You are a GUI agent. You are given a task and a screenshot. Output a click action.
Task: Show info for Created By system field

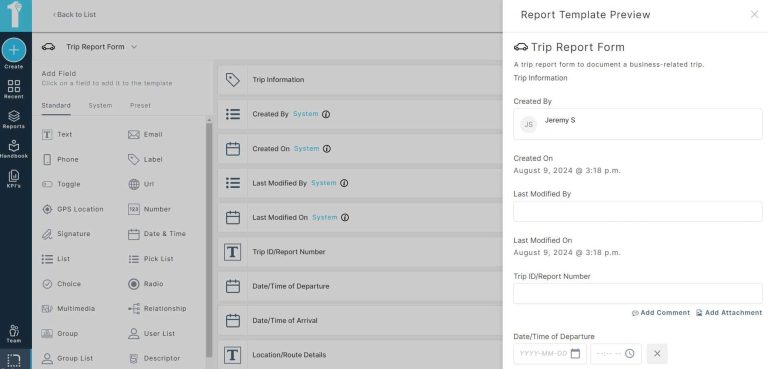pos(326,114)
